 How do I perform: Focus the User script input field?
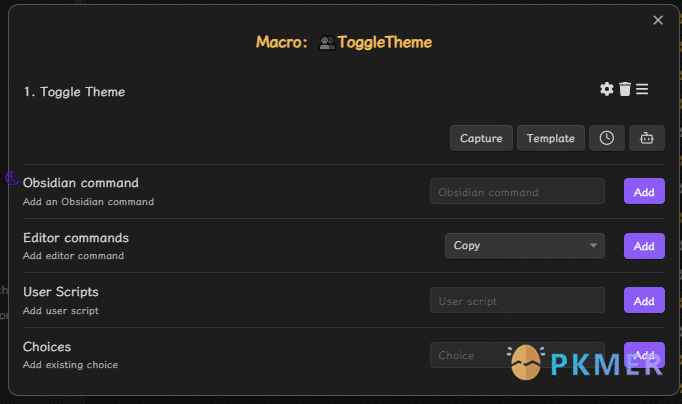point(517,300)
